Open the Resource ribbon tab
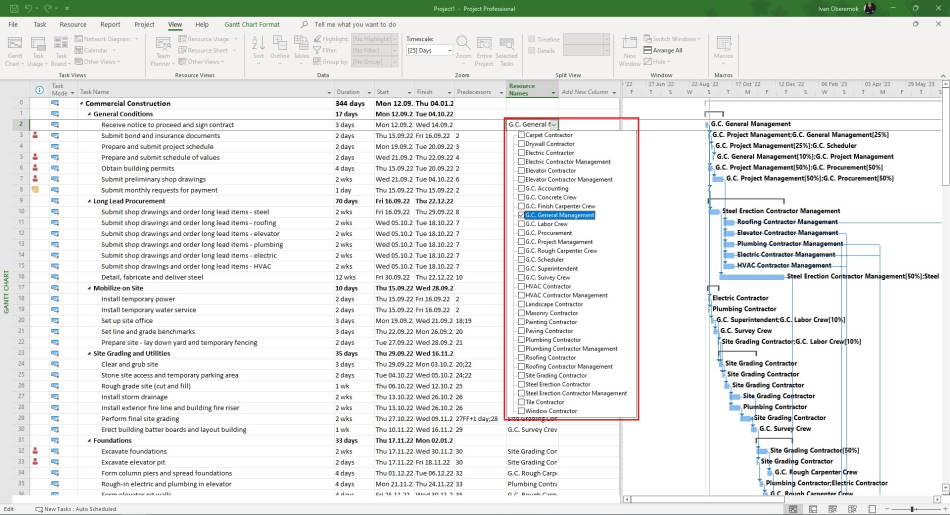The width and height of the screenshot is (950, 515). [73, 24]
